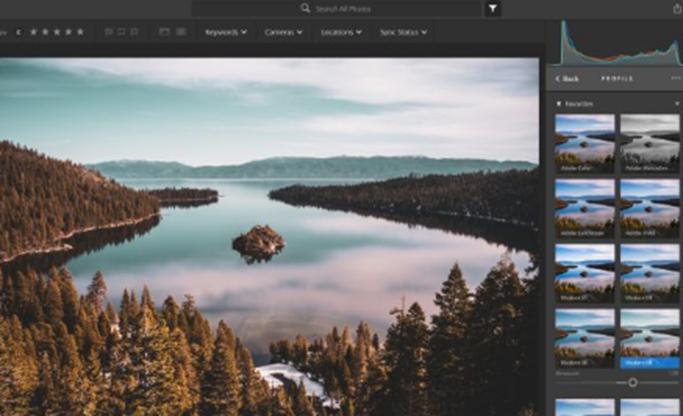This screenshot has height=416, width=683.
Task: Select the Adobe Monochrome profile thumbnail
Action: [650, 141]
